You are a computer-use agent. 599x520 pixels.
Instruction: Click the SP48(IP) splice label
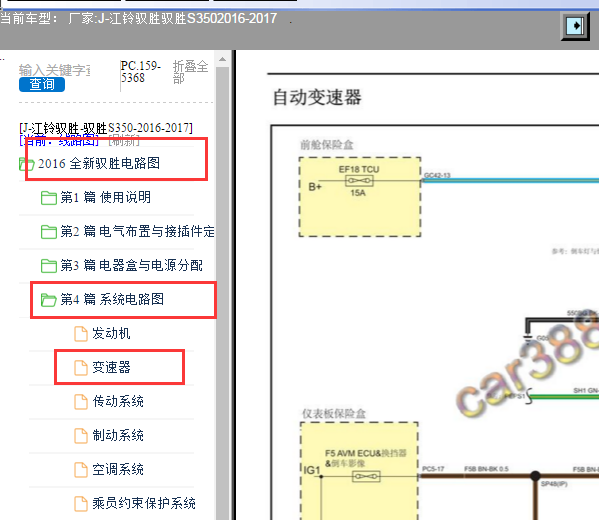coord(554,484)
